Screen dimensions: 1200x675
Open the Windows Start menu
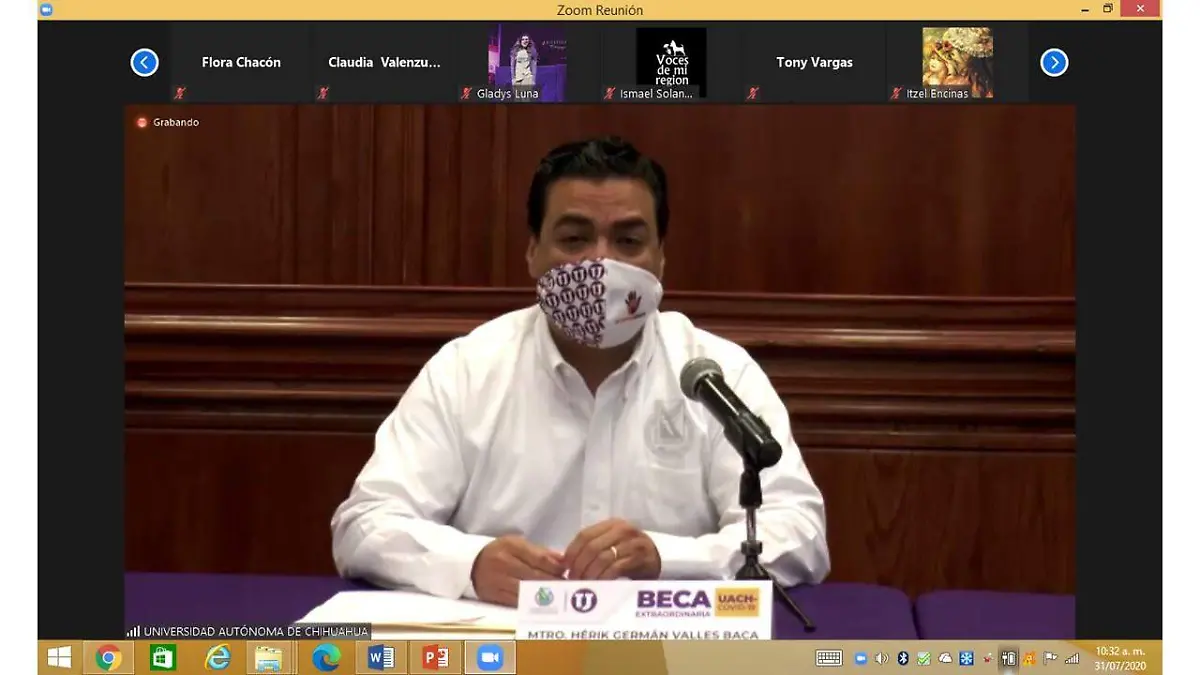(59, 657)
